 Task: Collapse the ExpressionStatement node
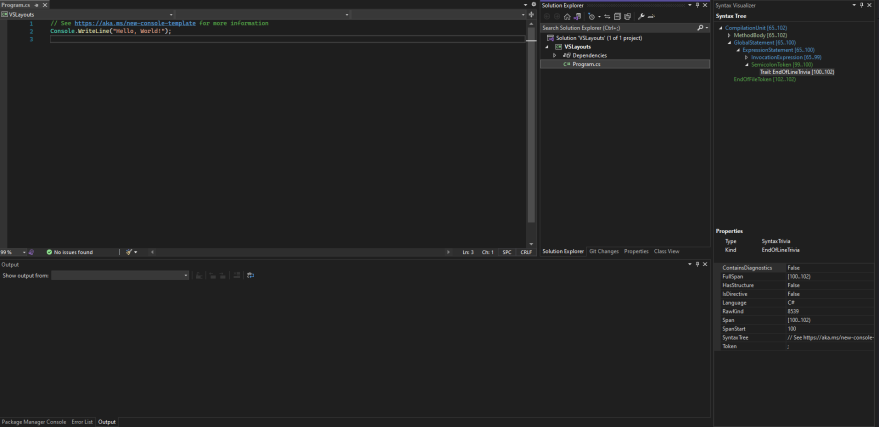[738, 50]
